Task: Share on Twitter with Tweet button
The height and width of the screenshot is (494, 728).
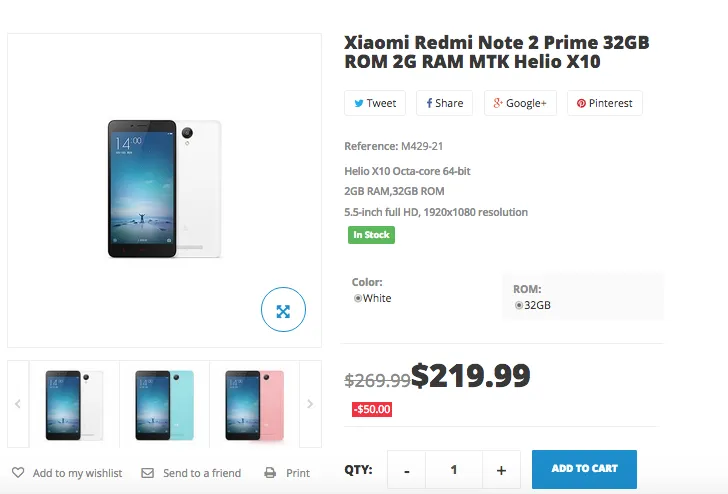Action: click(375, 103)
